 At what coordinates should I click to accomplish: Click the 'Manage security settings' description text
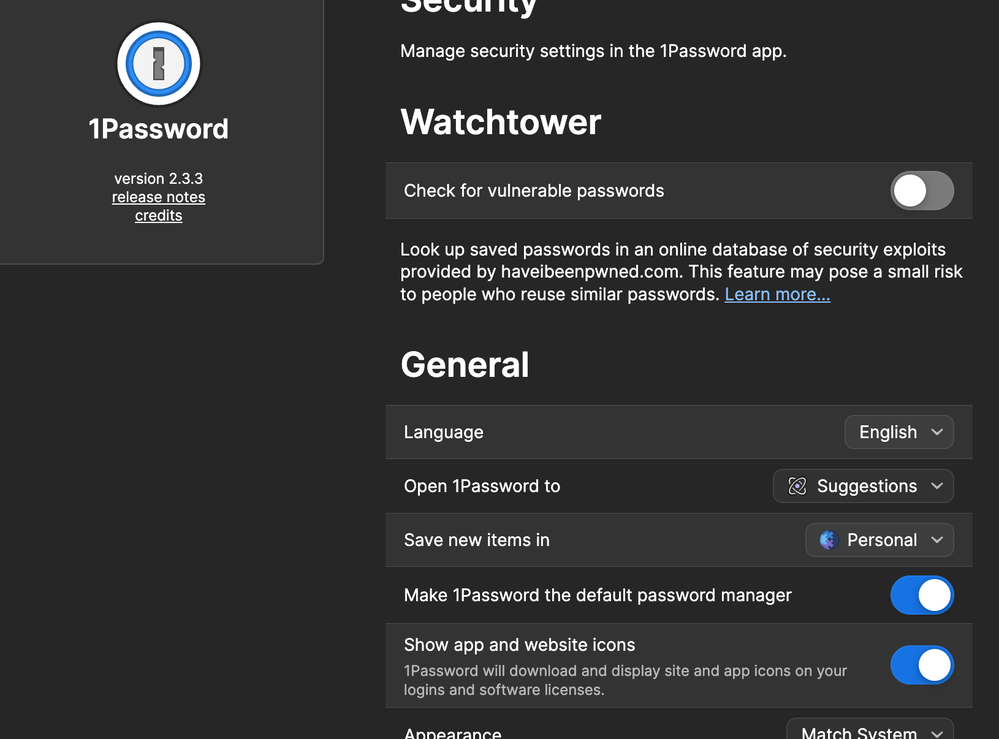coord(593,51)
